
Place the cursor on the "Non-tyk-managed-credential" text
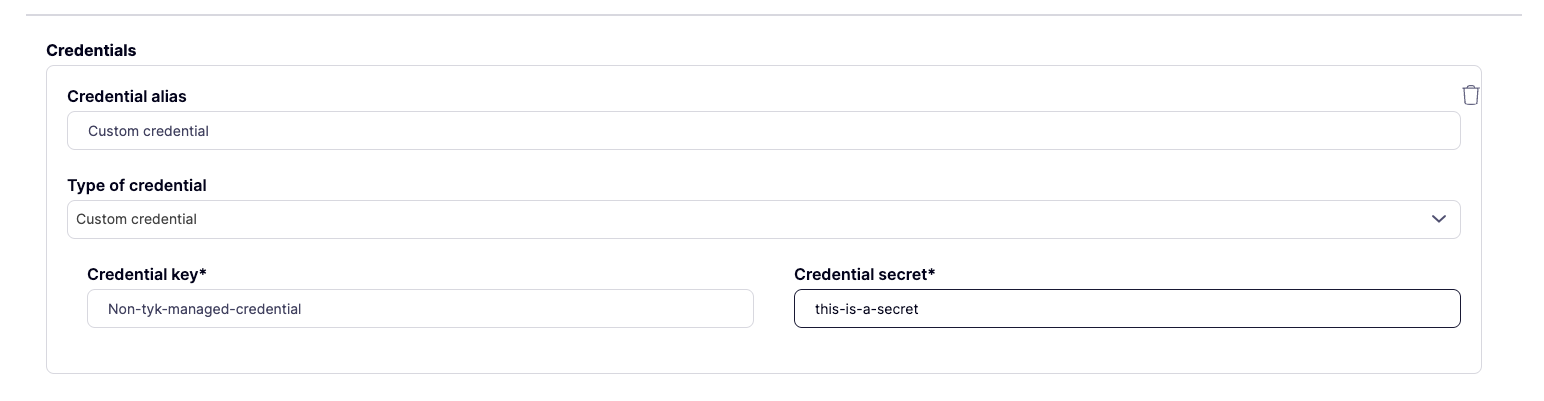[x=204, y=309]
